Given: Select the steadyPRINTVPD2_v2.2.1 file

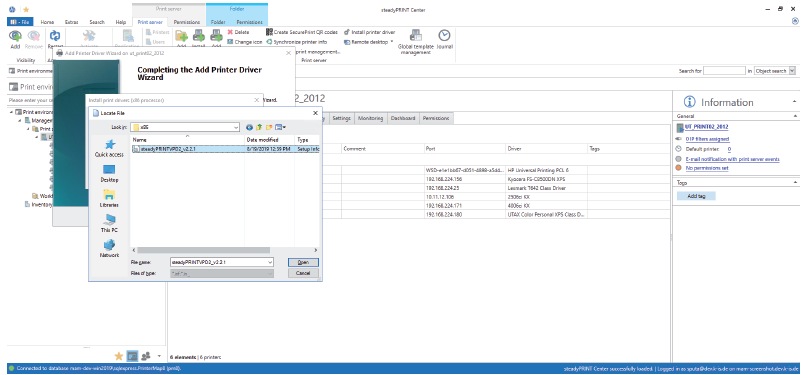Looking at the screenshot, I should tap(226, 149).
